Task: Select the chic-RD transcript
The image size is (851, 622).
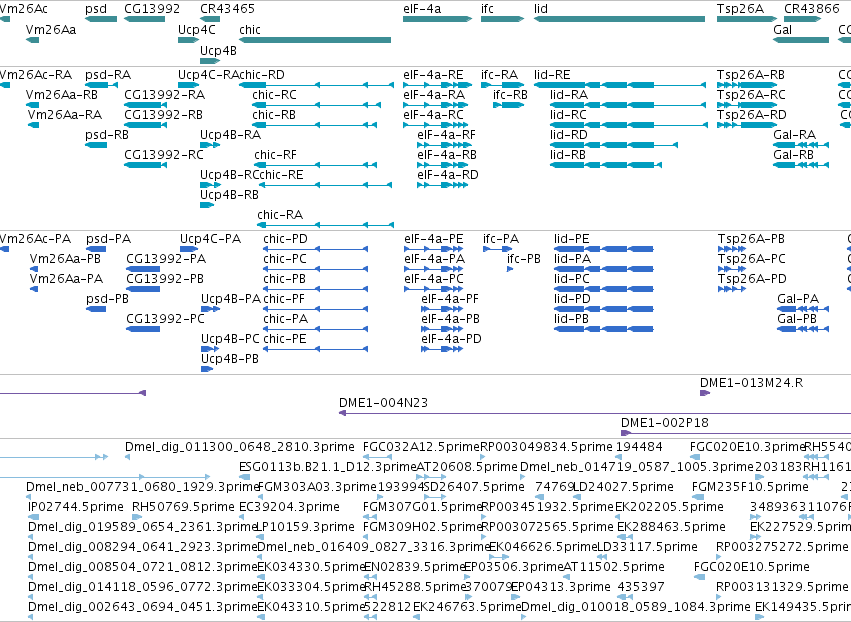Action: pos(316,85)
